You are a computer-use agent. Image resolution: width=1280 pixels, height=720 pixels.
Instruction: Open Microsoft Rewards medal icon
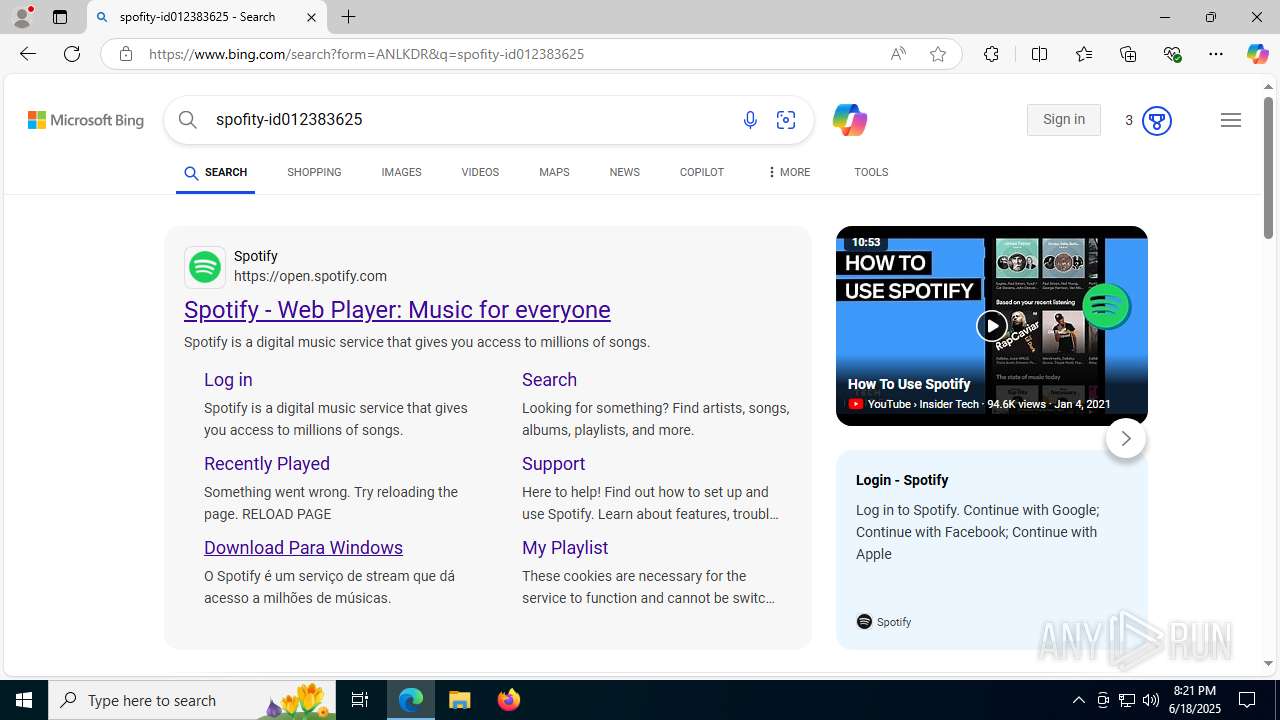(1156, 121)
